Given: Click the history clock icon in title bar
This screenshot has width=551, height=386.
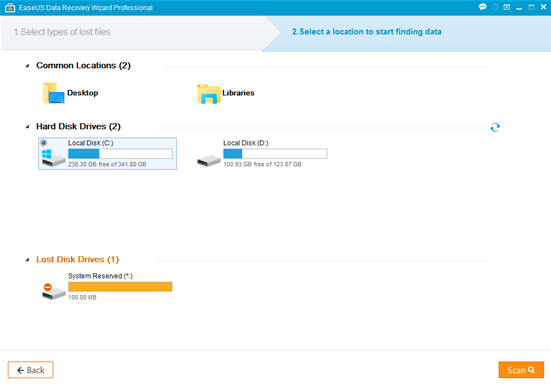Looking at the screenshot, I should click(495, 7).
